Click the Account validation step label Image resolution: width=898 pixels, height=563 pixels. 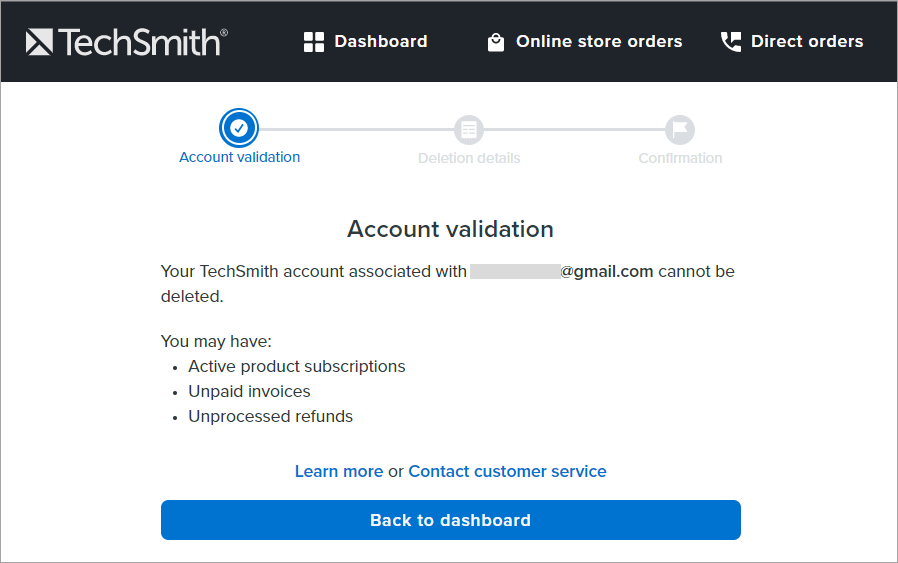(x=239, y=157)
